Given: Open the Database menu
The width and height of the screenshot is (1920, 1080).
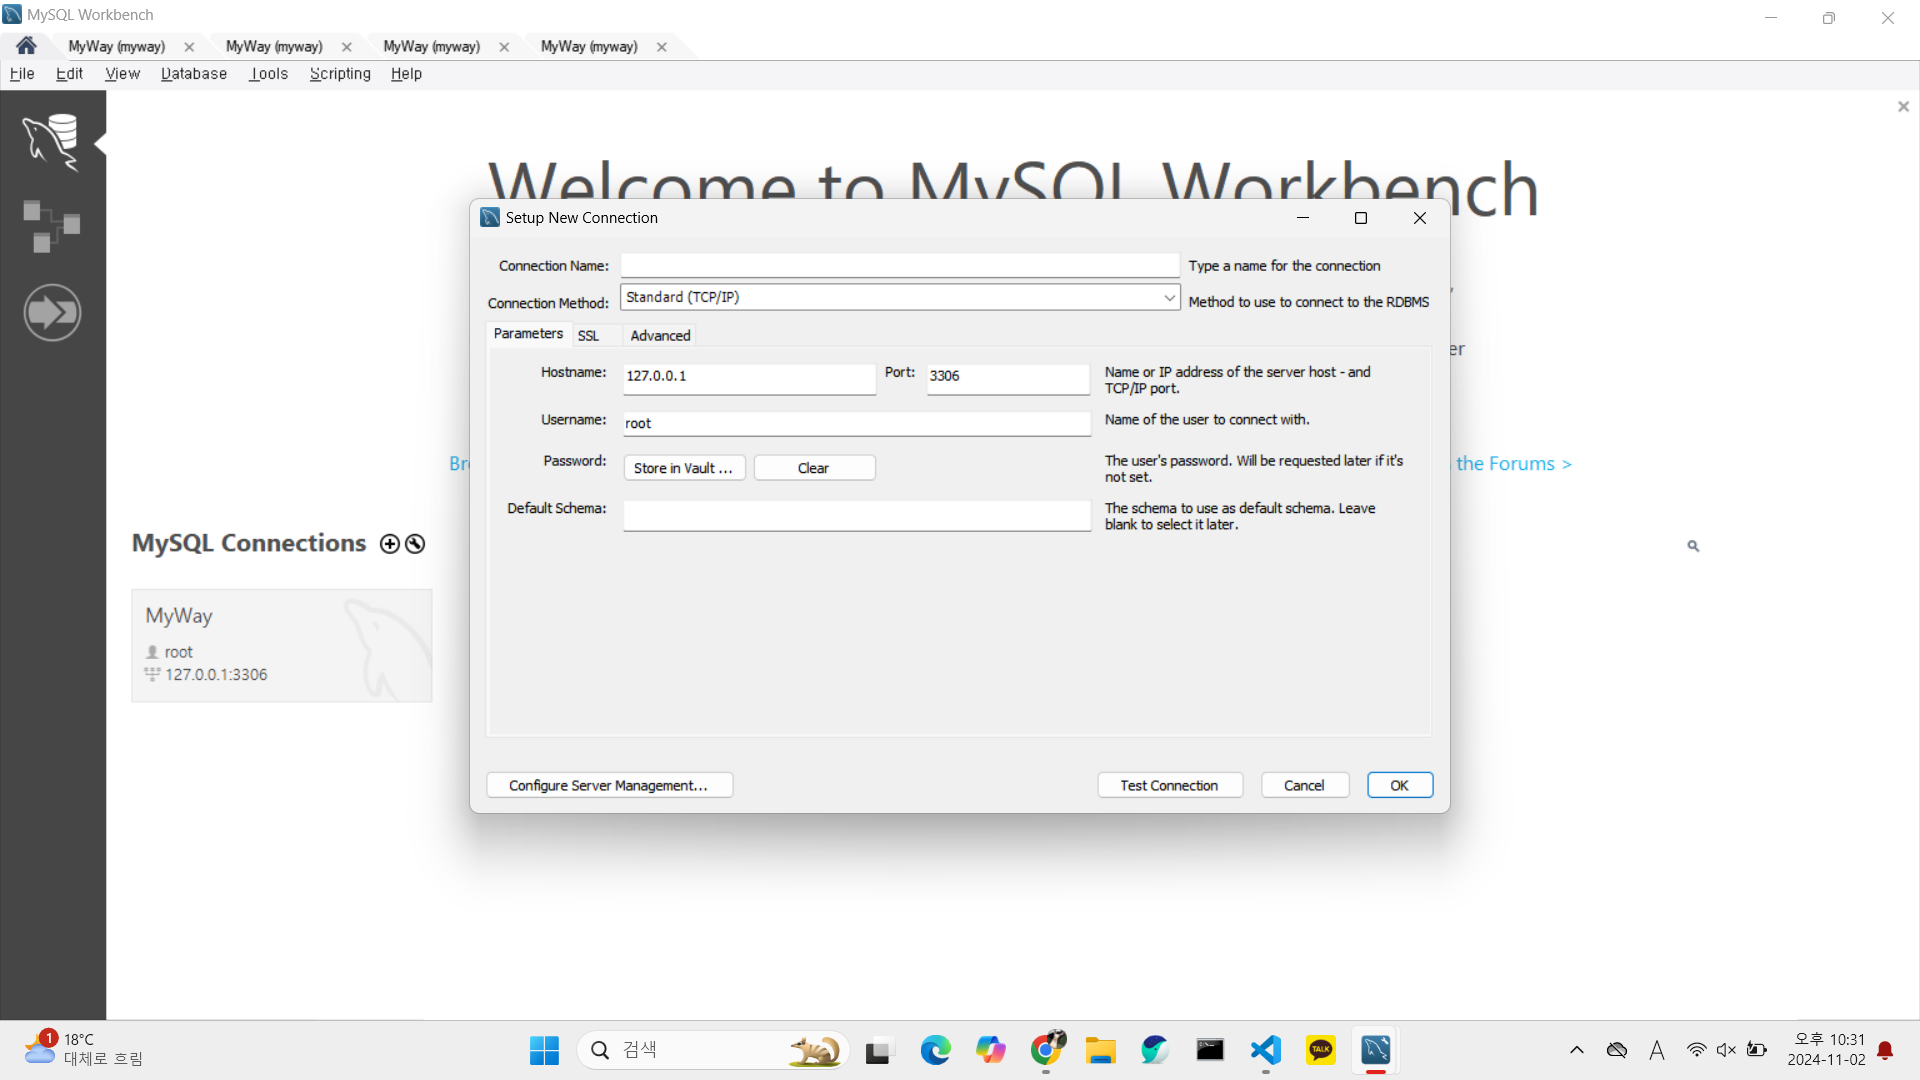Looking at the screenshot, I should click(x=194, y=74).
